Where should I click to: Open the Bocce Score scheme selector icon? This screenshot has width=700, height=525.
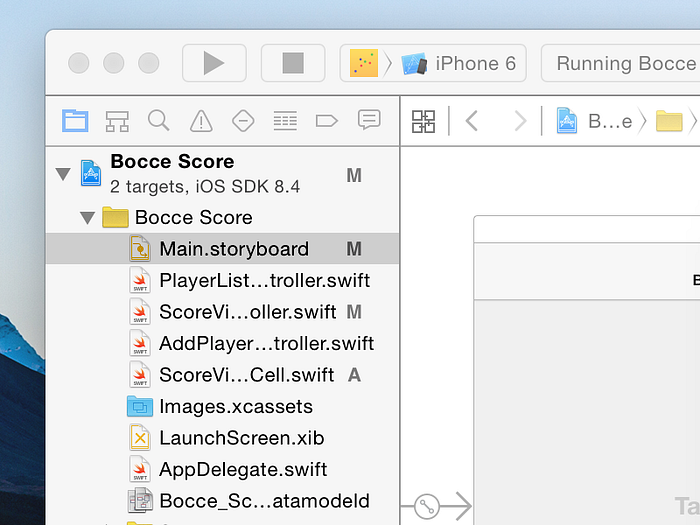coord(364,63)
